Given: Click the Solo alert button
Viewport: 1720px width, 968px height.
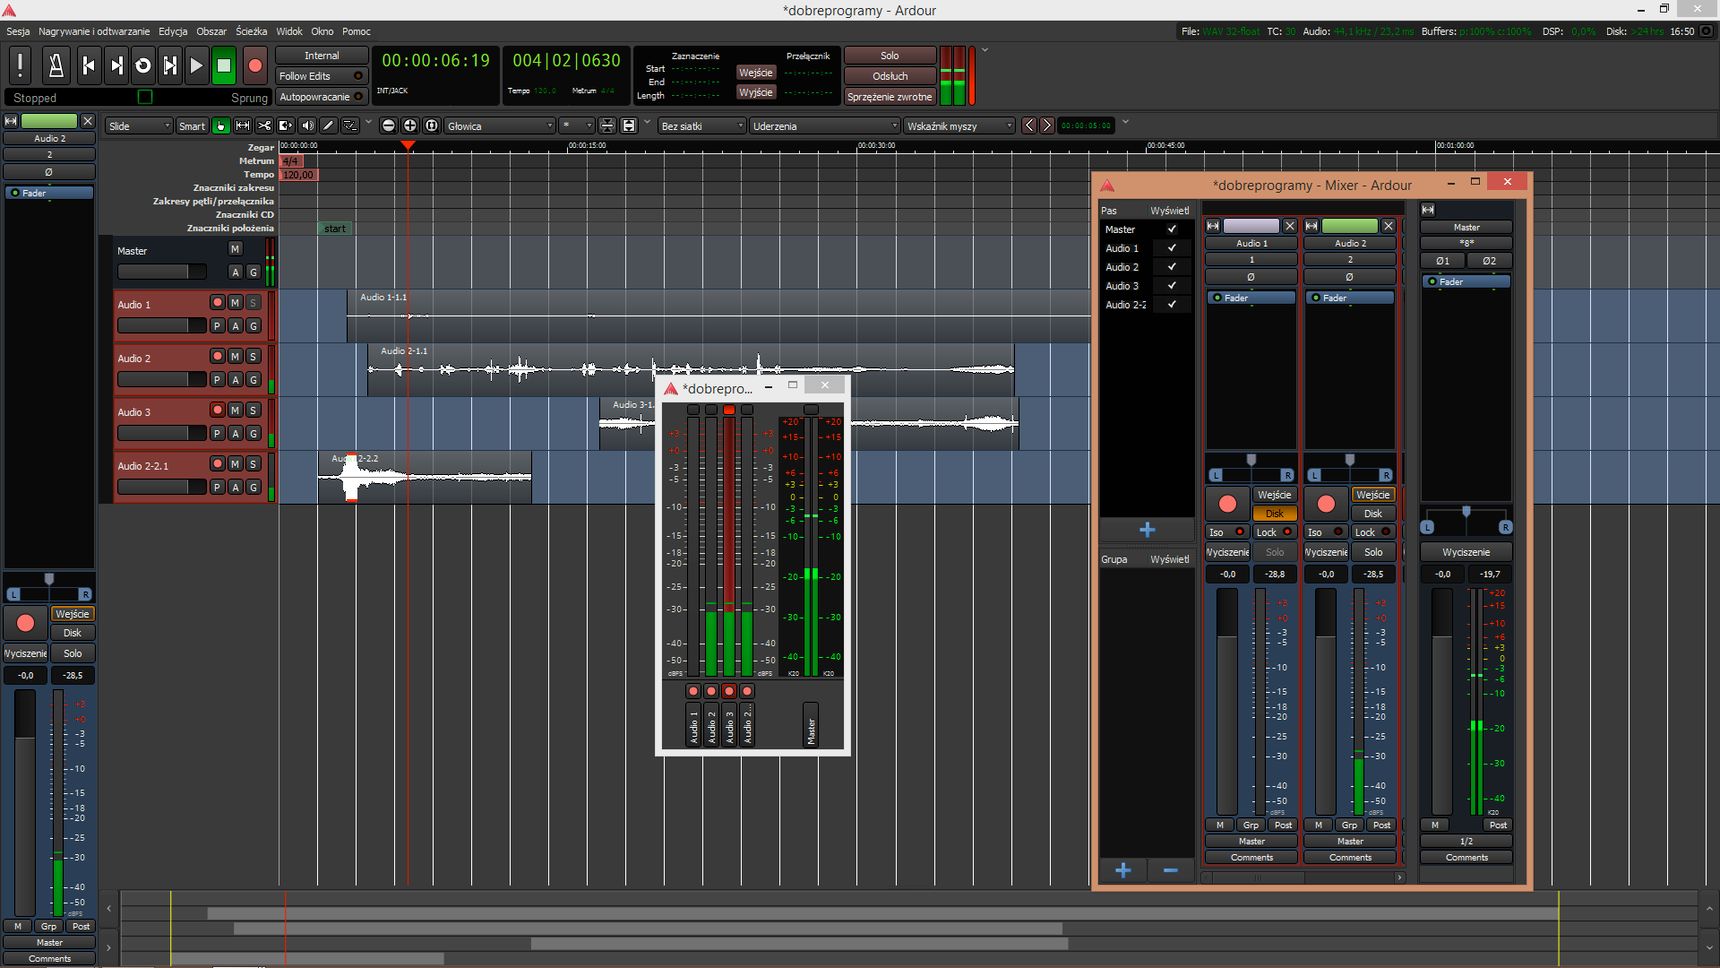Looking at the screenshot, I should pyautogui.click(x=890, y=56).
